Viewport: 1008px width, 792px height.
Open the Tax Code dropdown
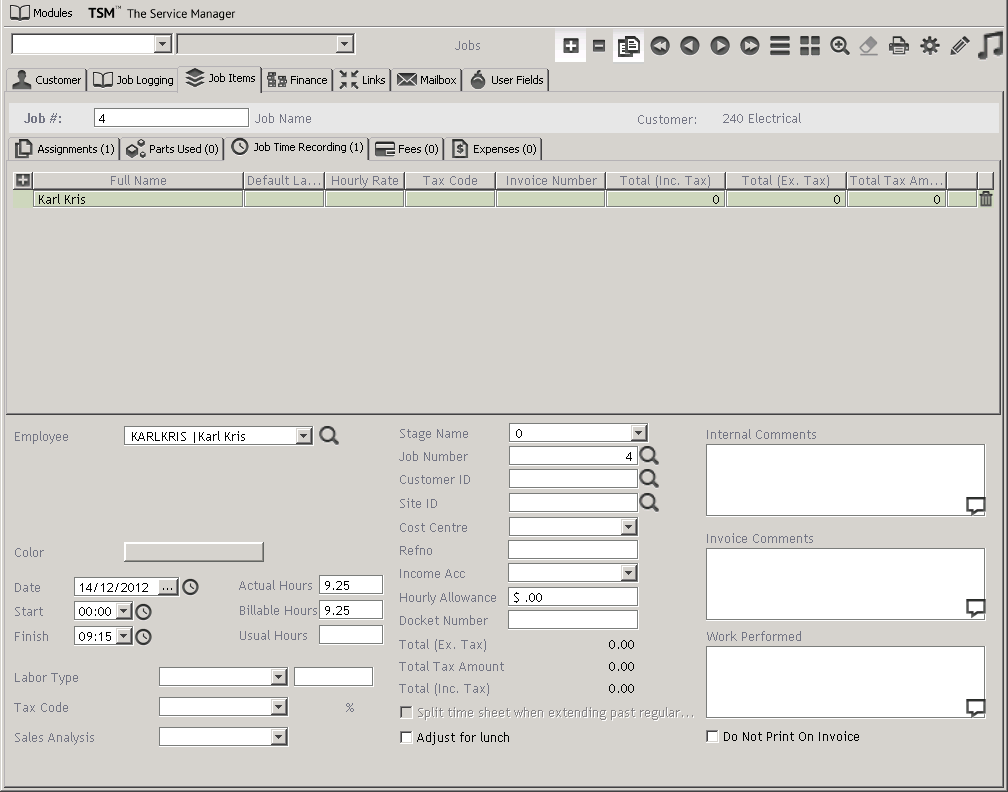click(x=279, y=708)
